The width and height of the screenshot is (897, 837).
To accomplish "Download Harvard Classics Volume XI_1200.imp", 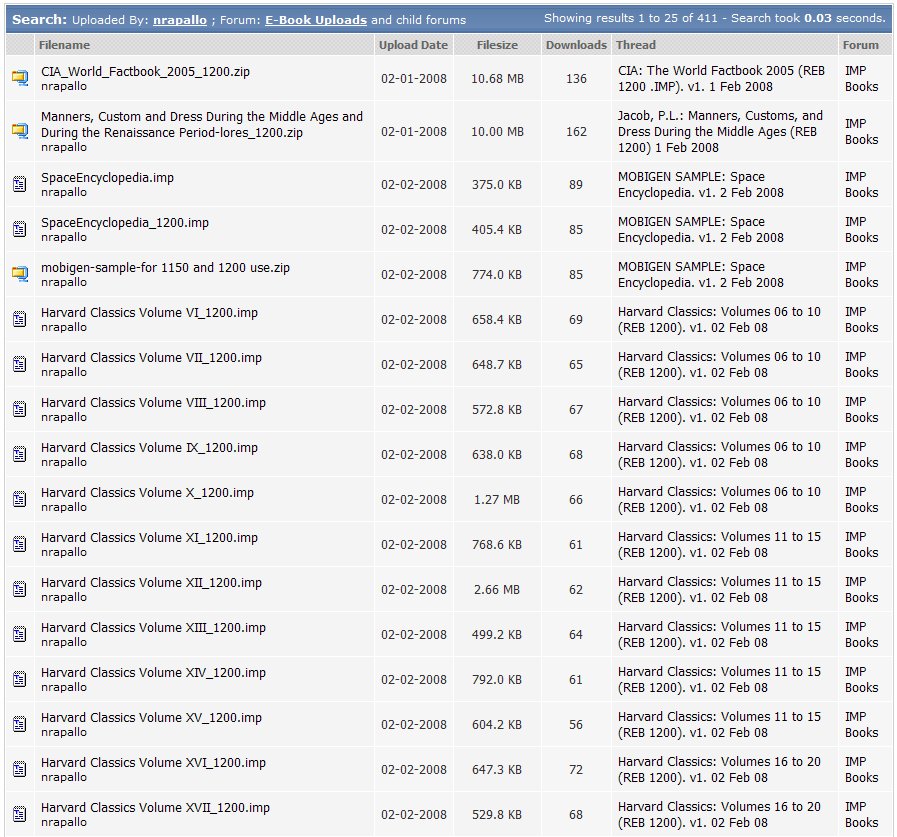I will 149,538.
